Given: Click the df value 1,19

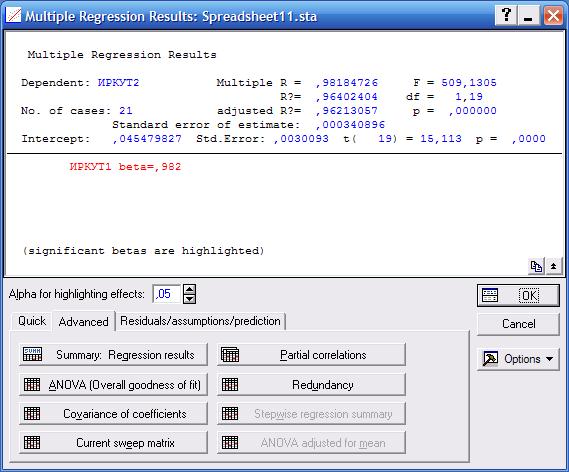Looking at the screenshot, I should pyautogui.click(x=469, y=97).
